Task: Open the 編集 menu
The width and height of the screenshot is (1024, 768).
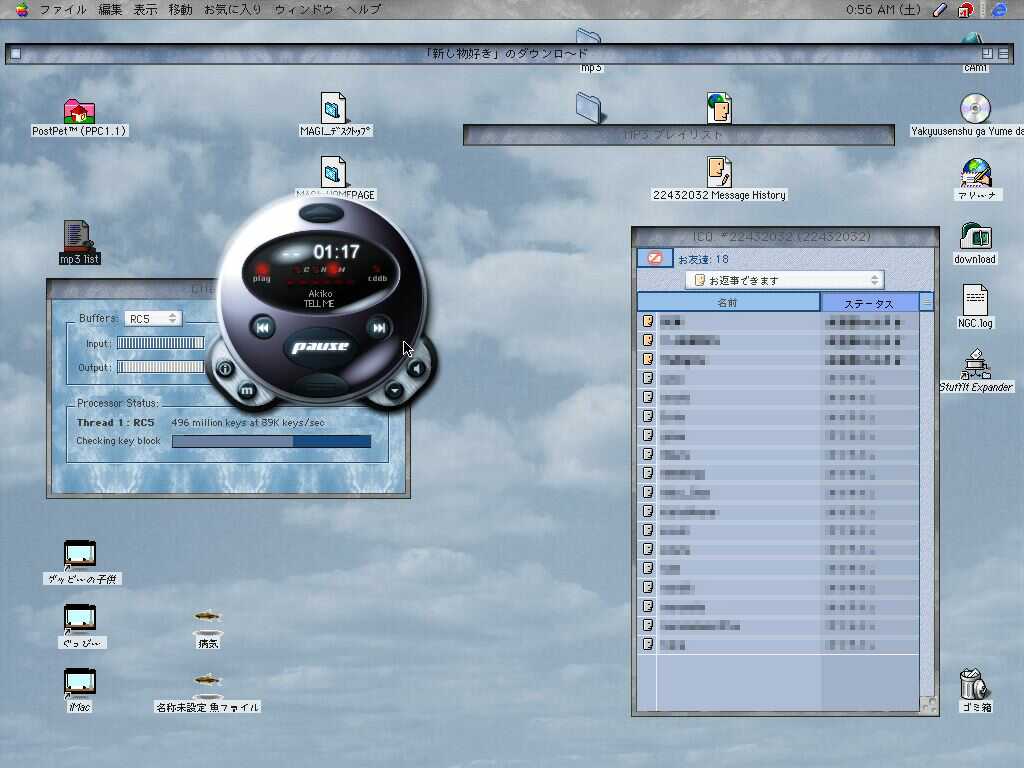Action: click(110, 9)
